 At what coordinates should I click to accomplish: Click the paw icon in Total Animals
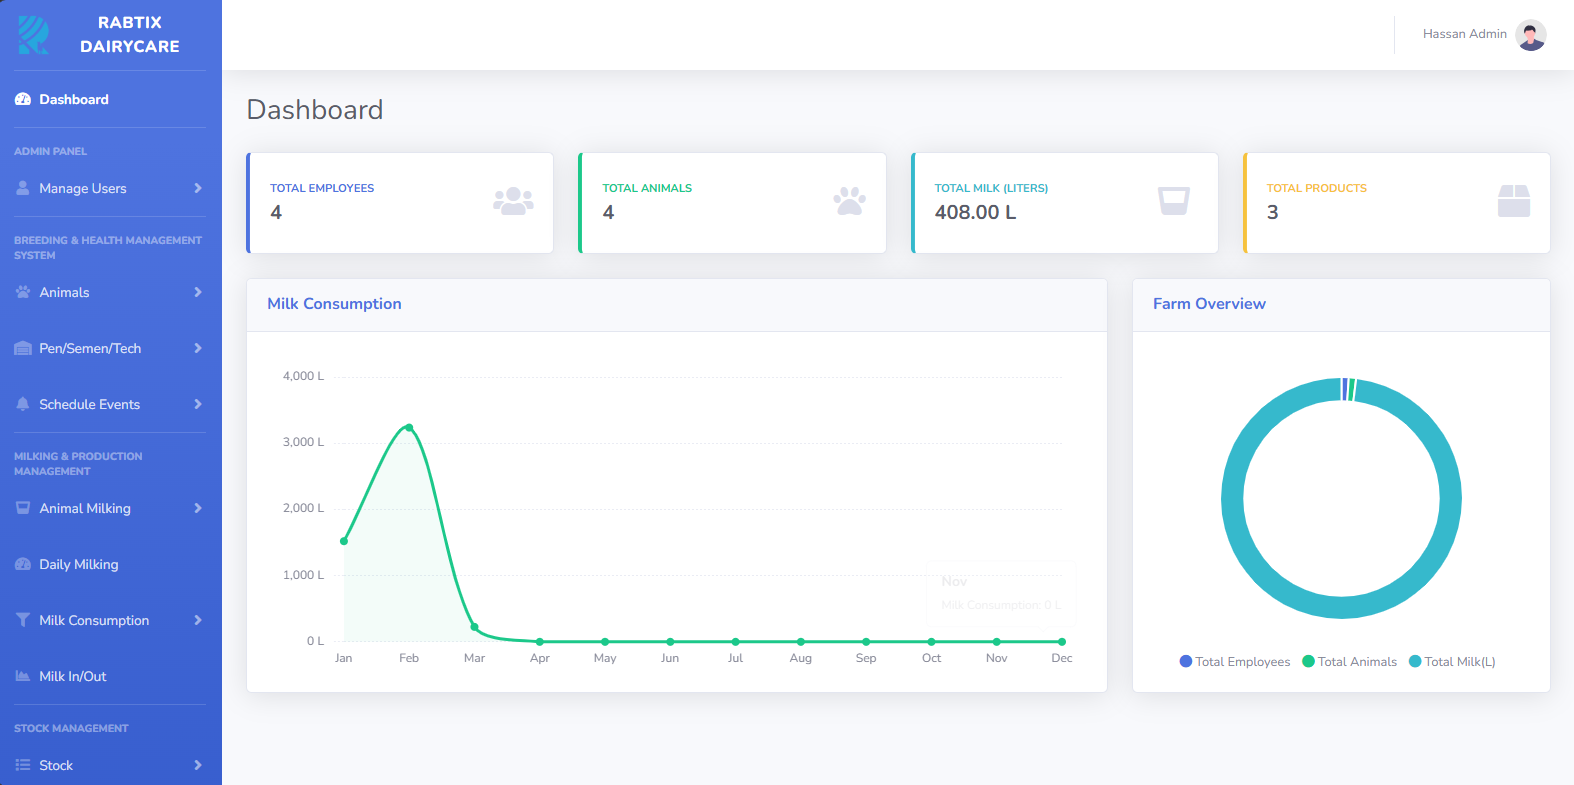point(850,202)
